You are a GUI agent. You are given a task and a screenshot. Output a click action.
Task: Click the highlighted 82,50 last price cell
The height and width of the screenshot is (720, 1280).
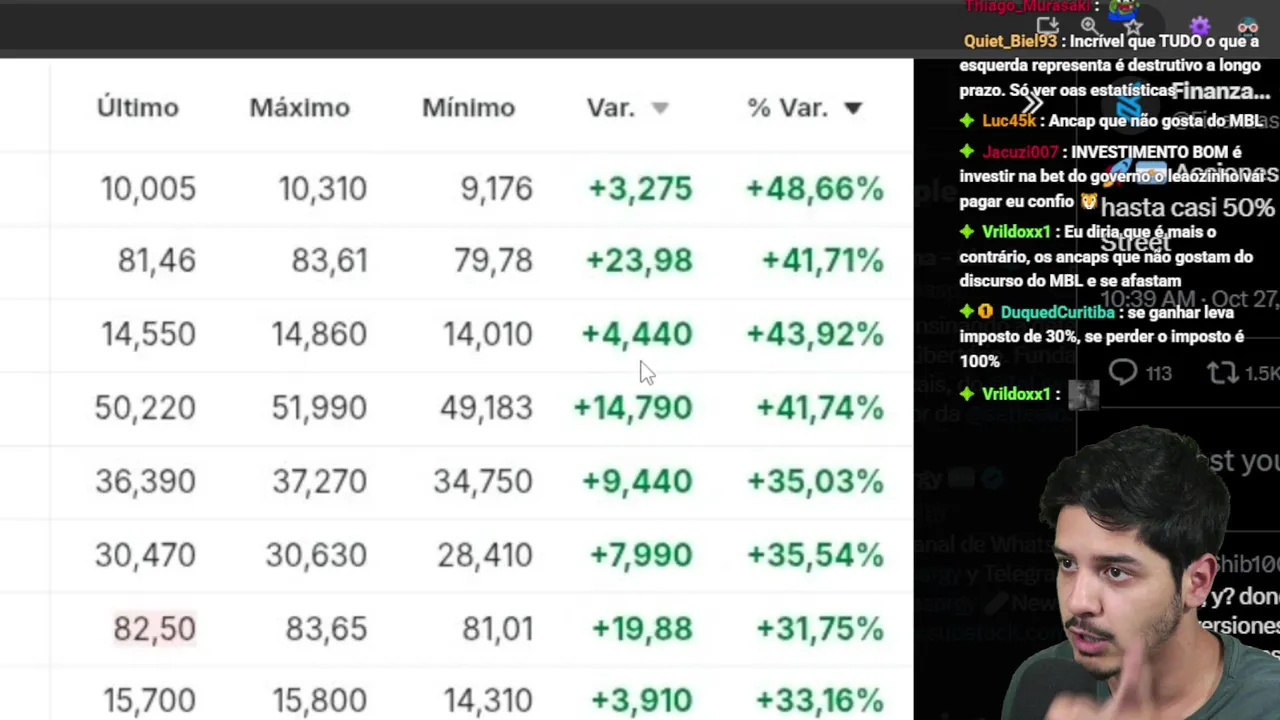pyautogui.click(x=154, y=628)
